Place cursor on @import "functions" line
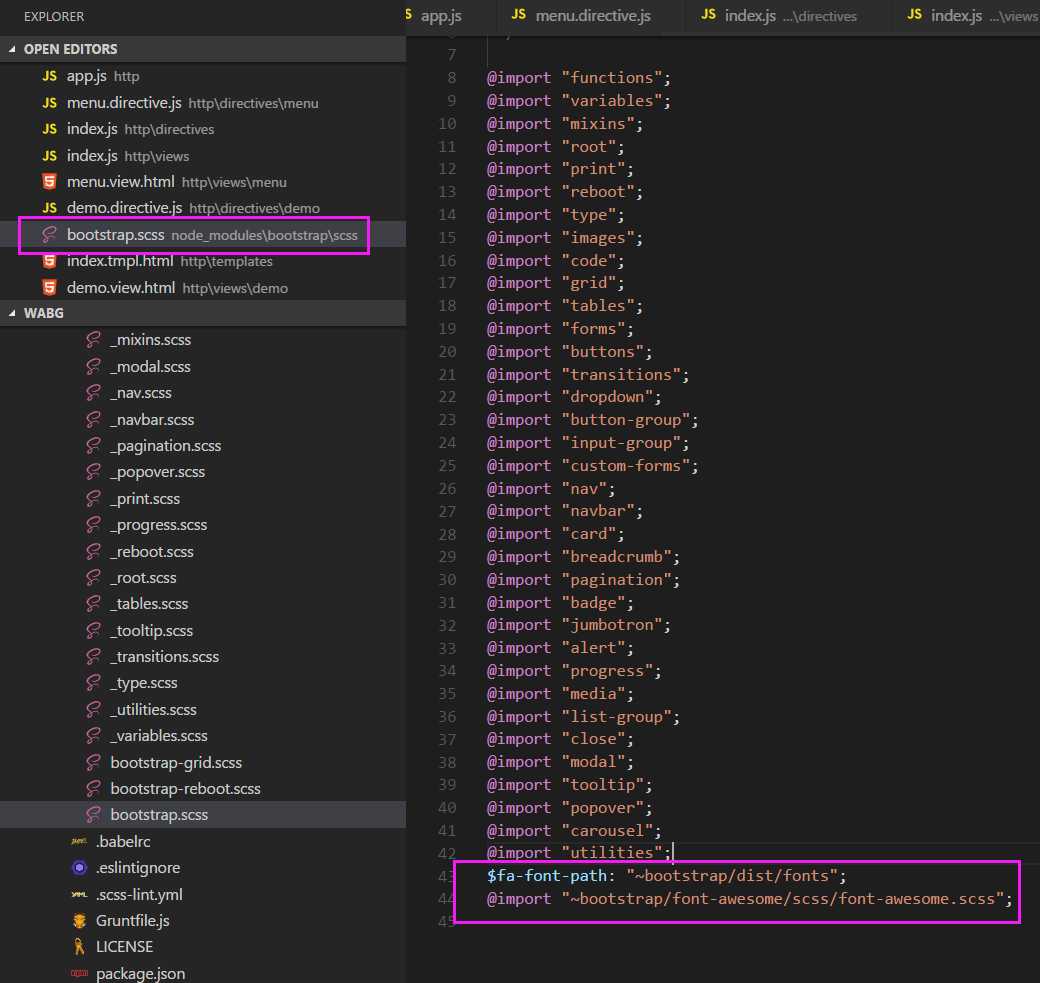 578,78
